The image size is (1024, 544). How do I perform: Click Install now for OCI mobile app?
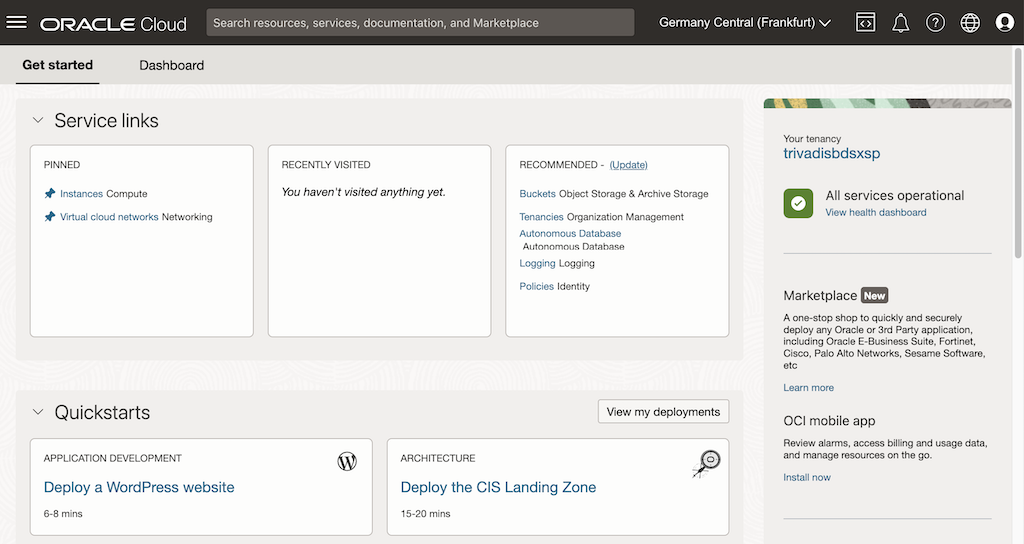click(807, 477)
